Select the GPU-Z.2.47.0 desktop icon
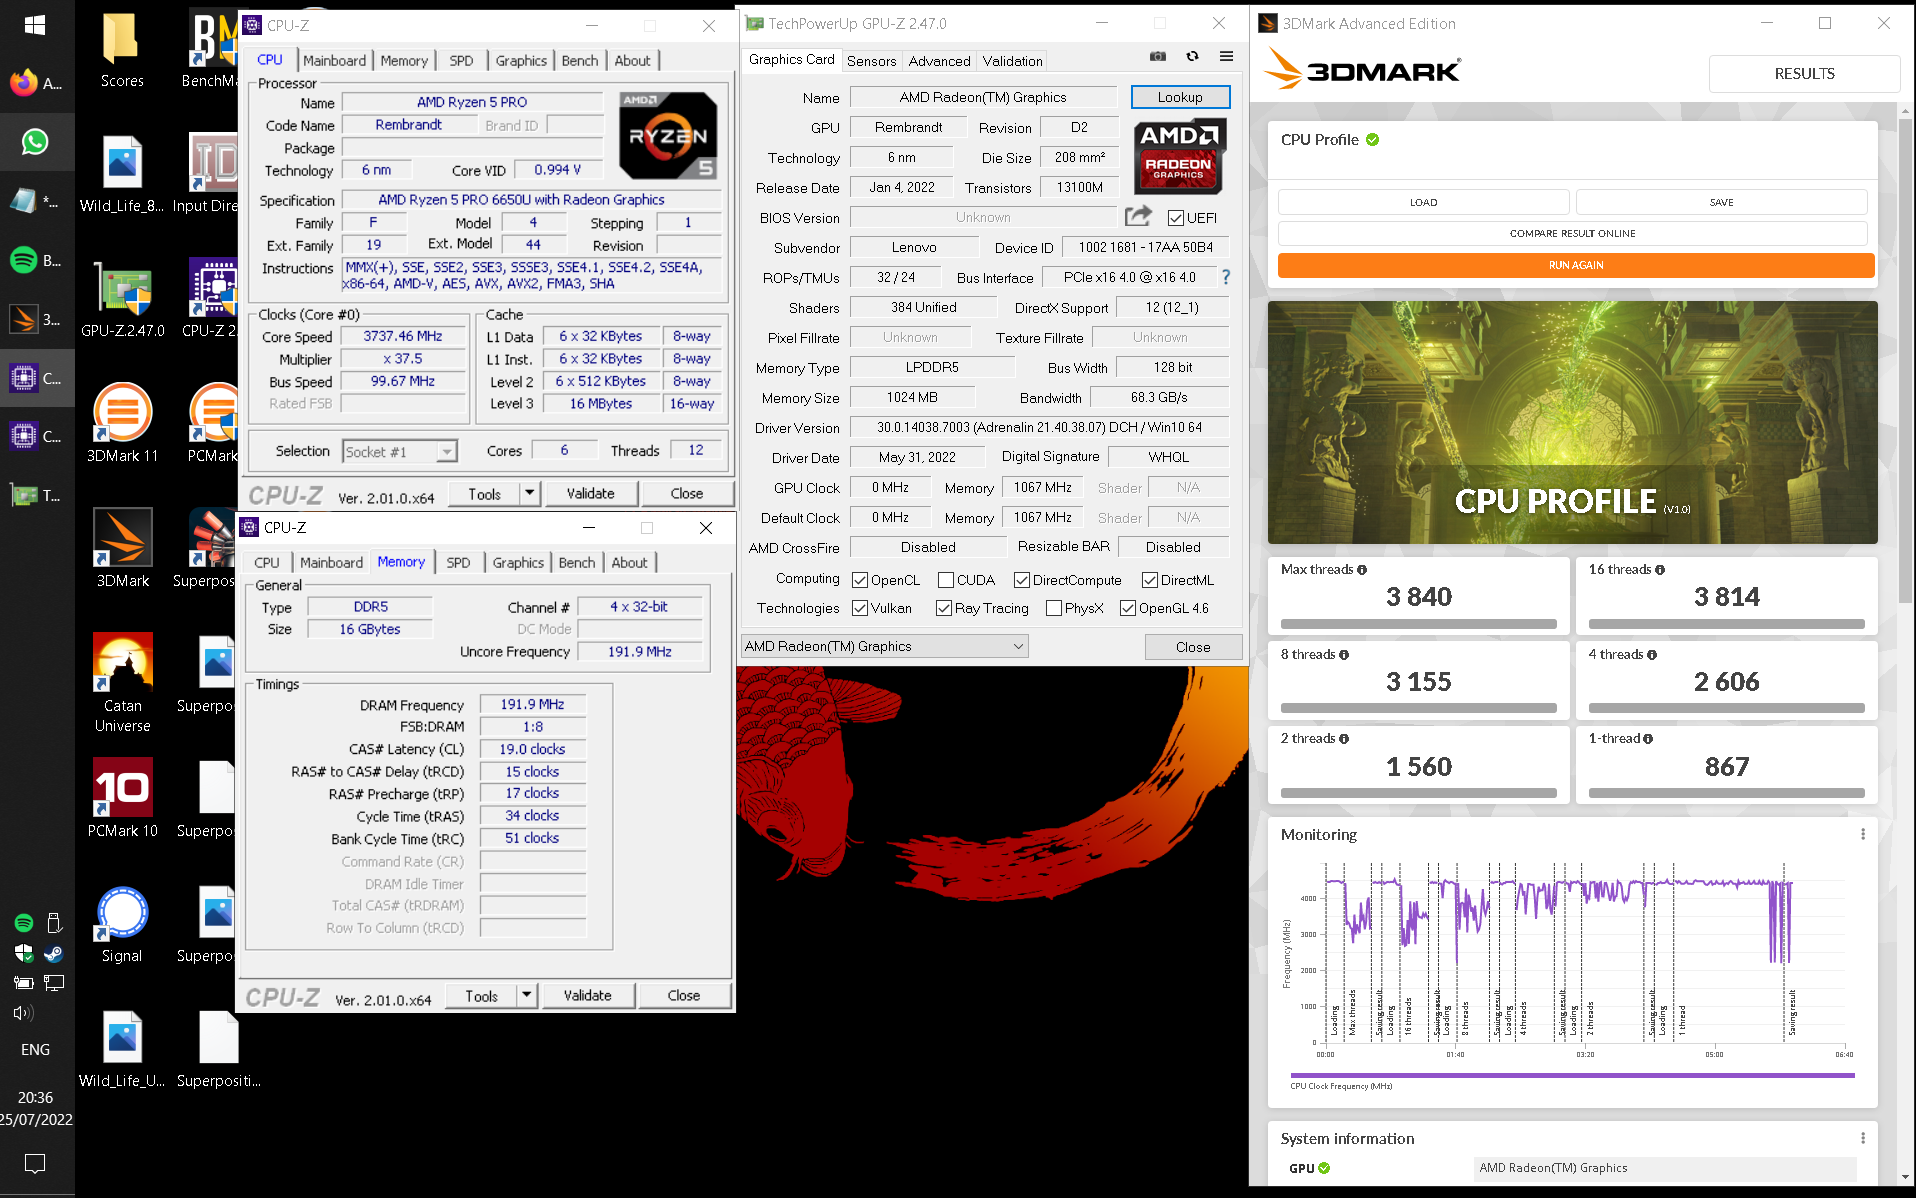 pyautogui.click(x=122, y=298)
